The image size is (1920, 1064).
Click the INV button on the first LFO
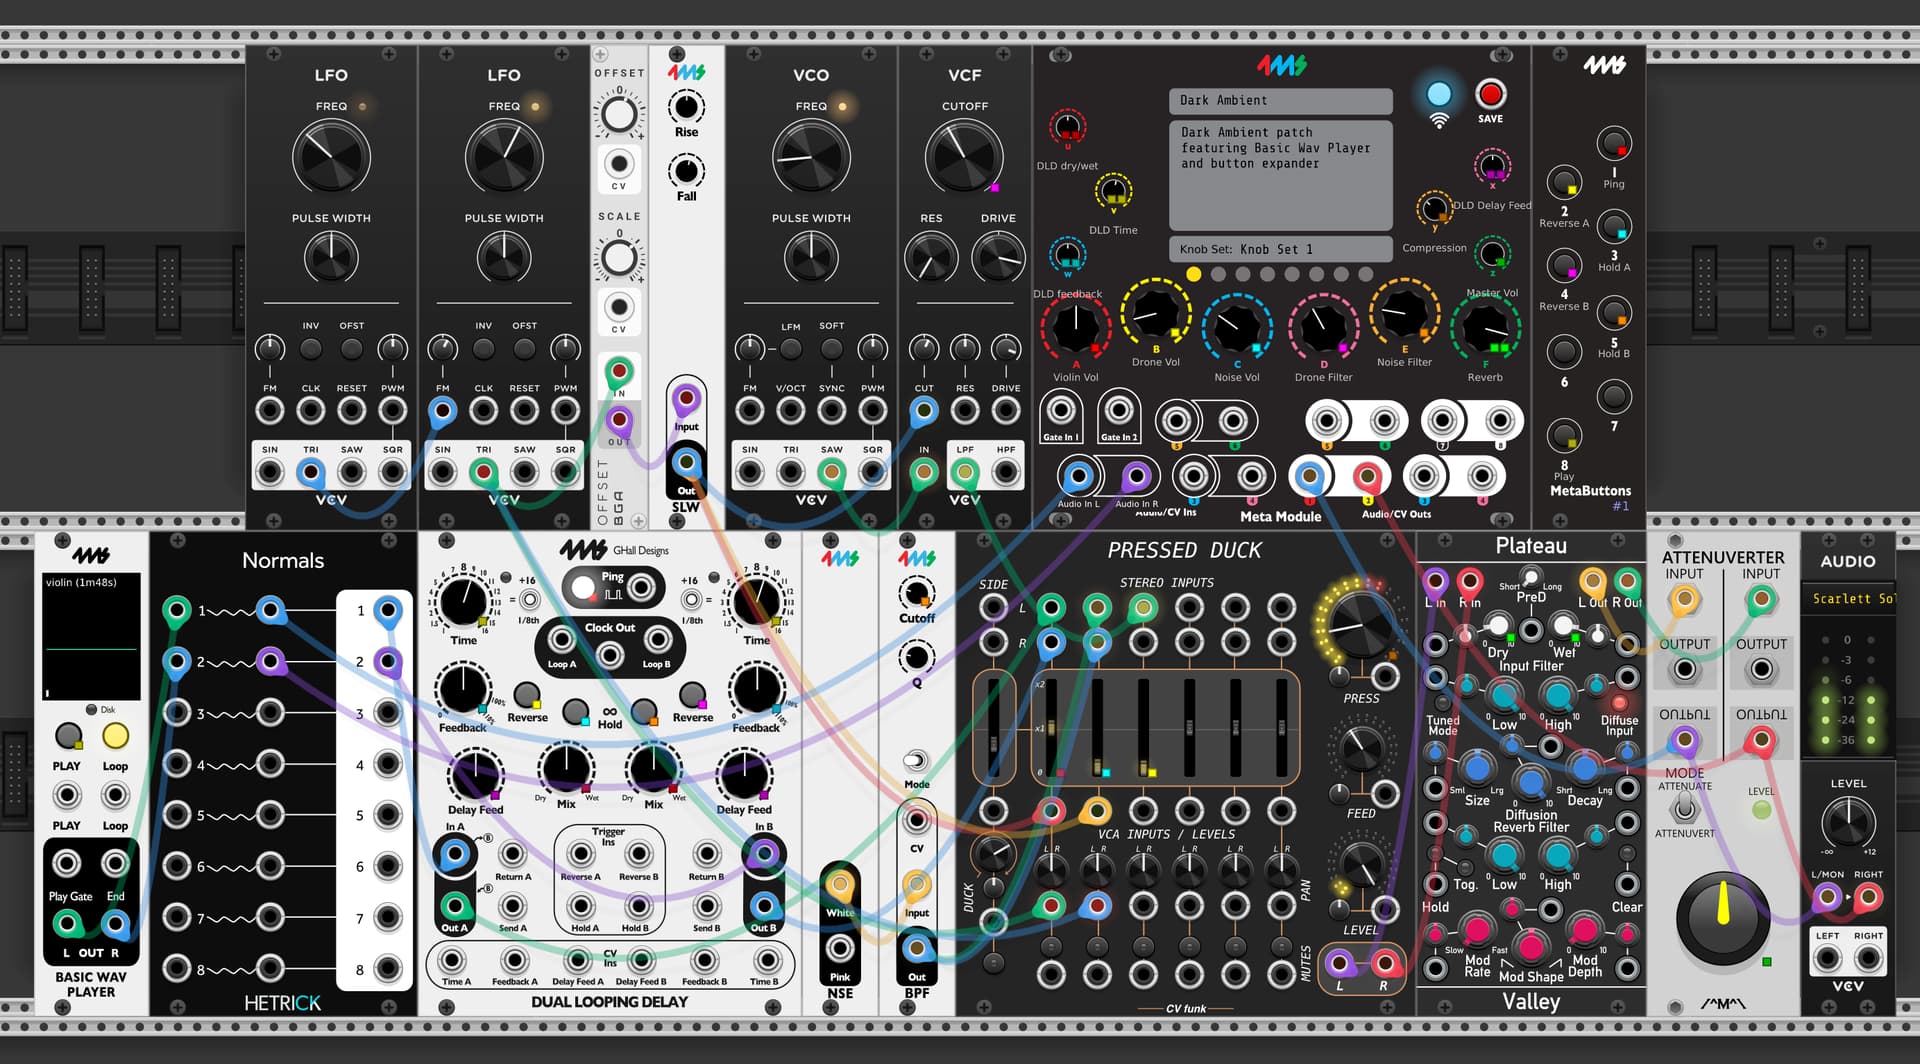pyautogui.click(x=311, y=348)
